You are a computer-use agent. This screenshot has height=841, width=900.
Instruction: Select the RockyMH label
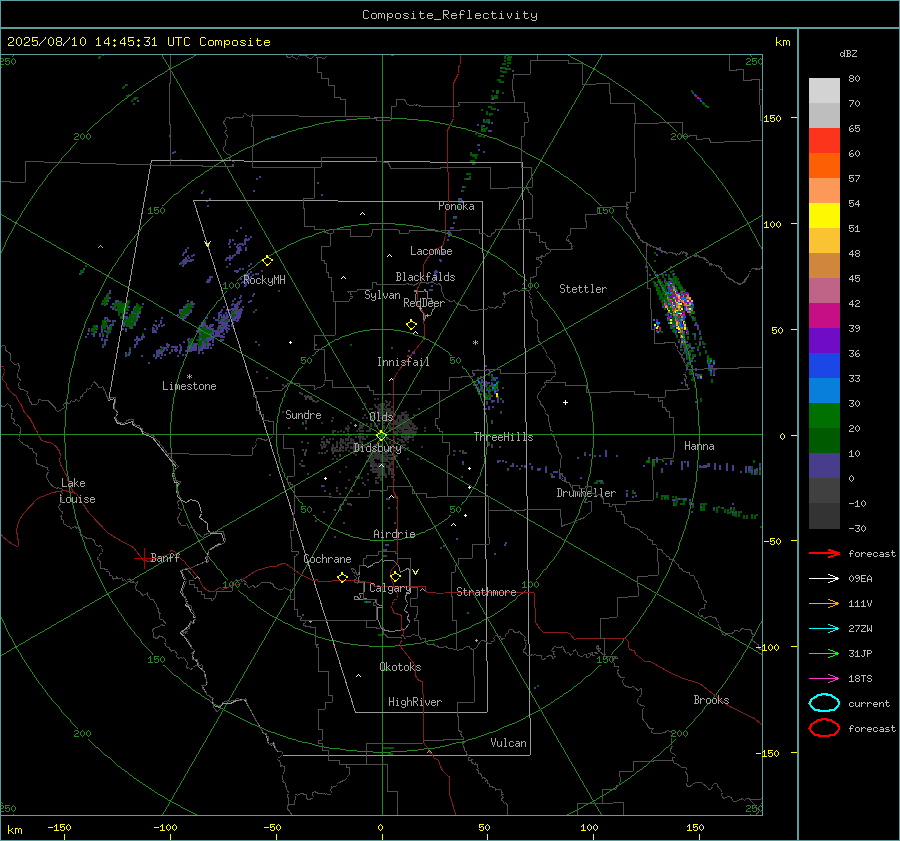(x=264, y=280)
